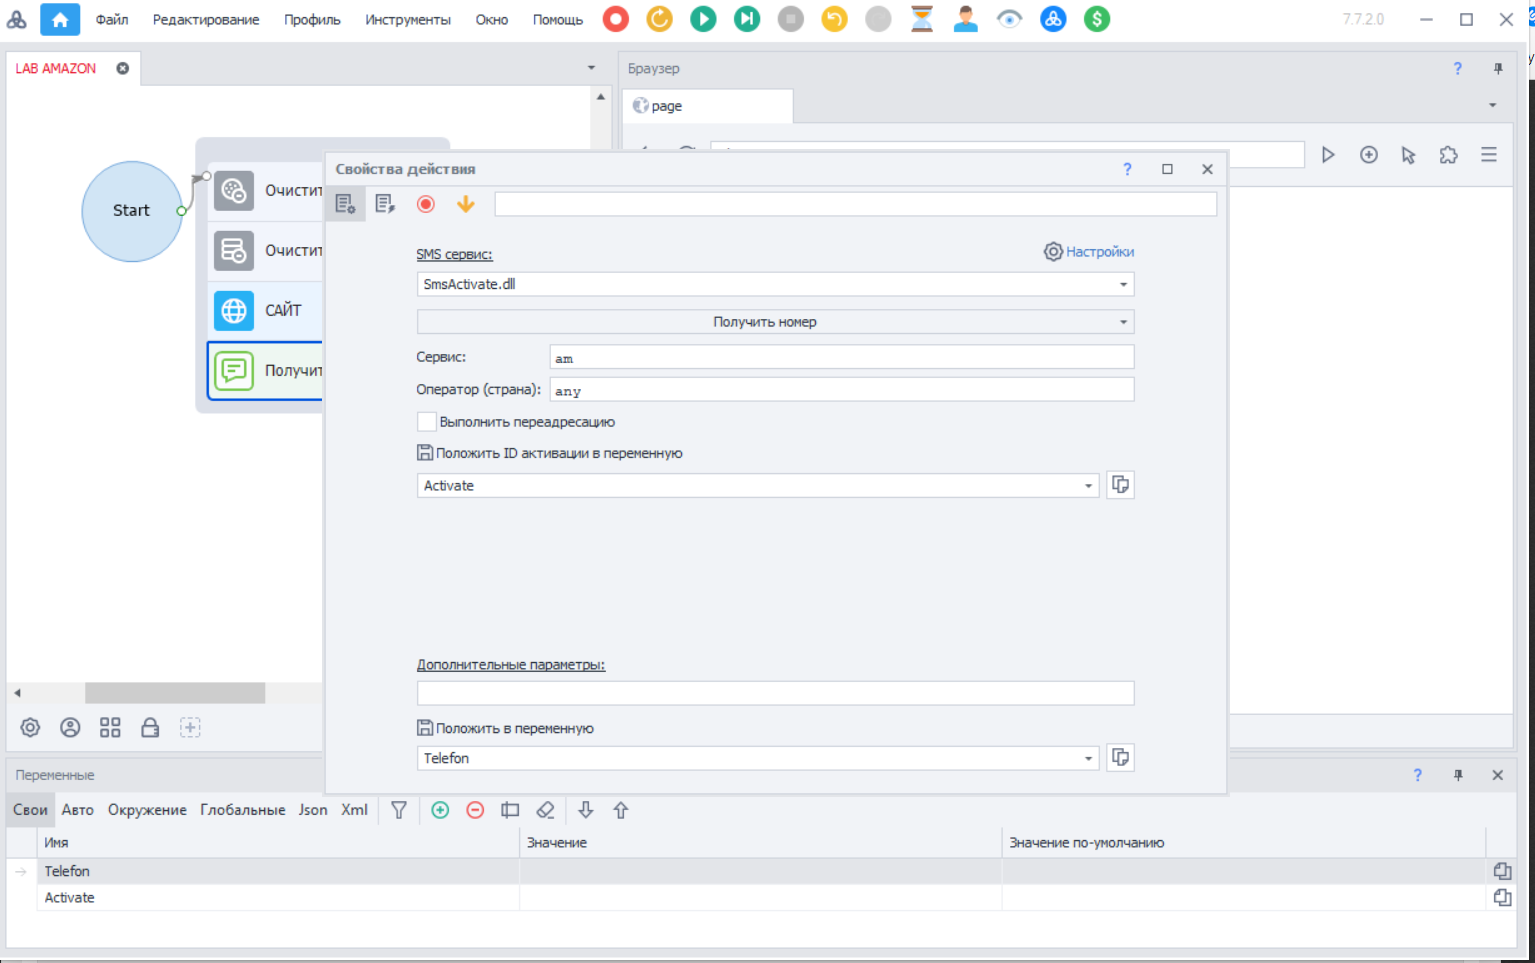1535x963 pixels.
Task: Click the filter funnel icon in variables panel
Action: click(399, 810)
